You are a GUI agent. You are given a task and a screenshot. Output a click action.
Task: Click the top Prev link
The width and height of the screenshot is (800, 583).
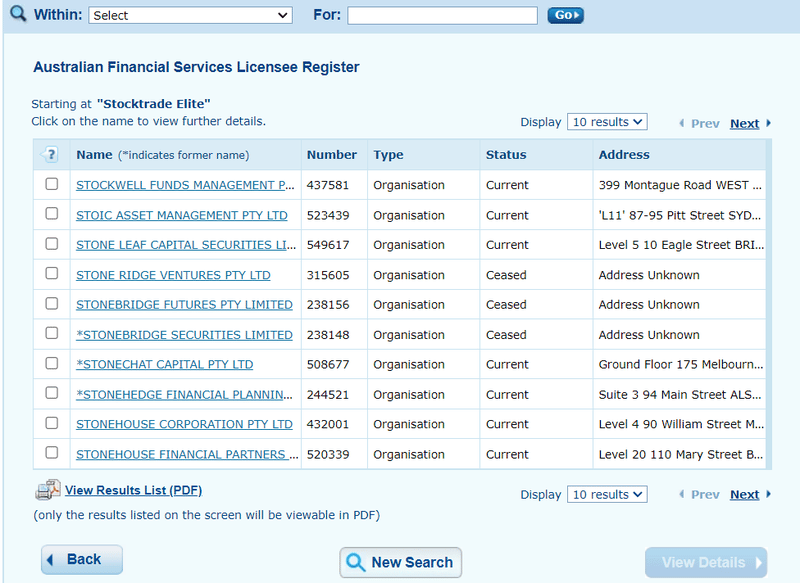pyautogui.click(x=705, y=123)
